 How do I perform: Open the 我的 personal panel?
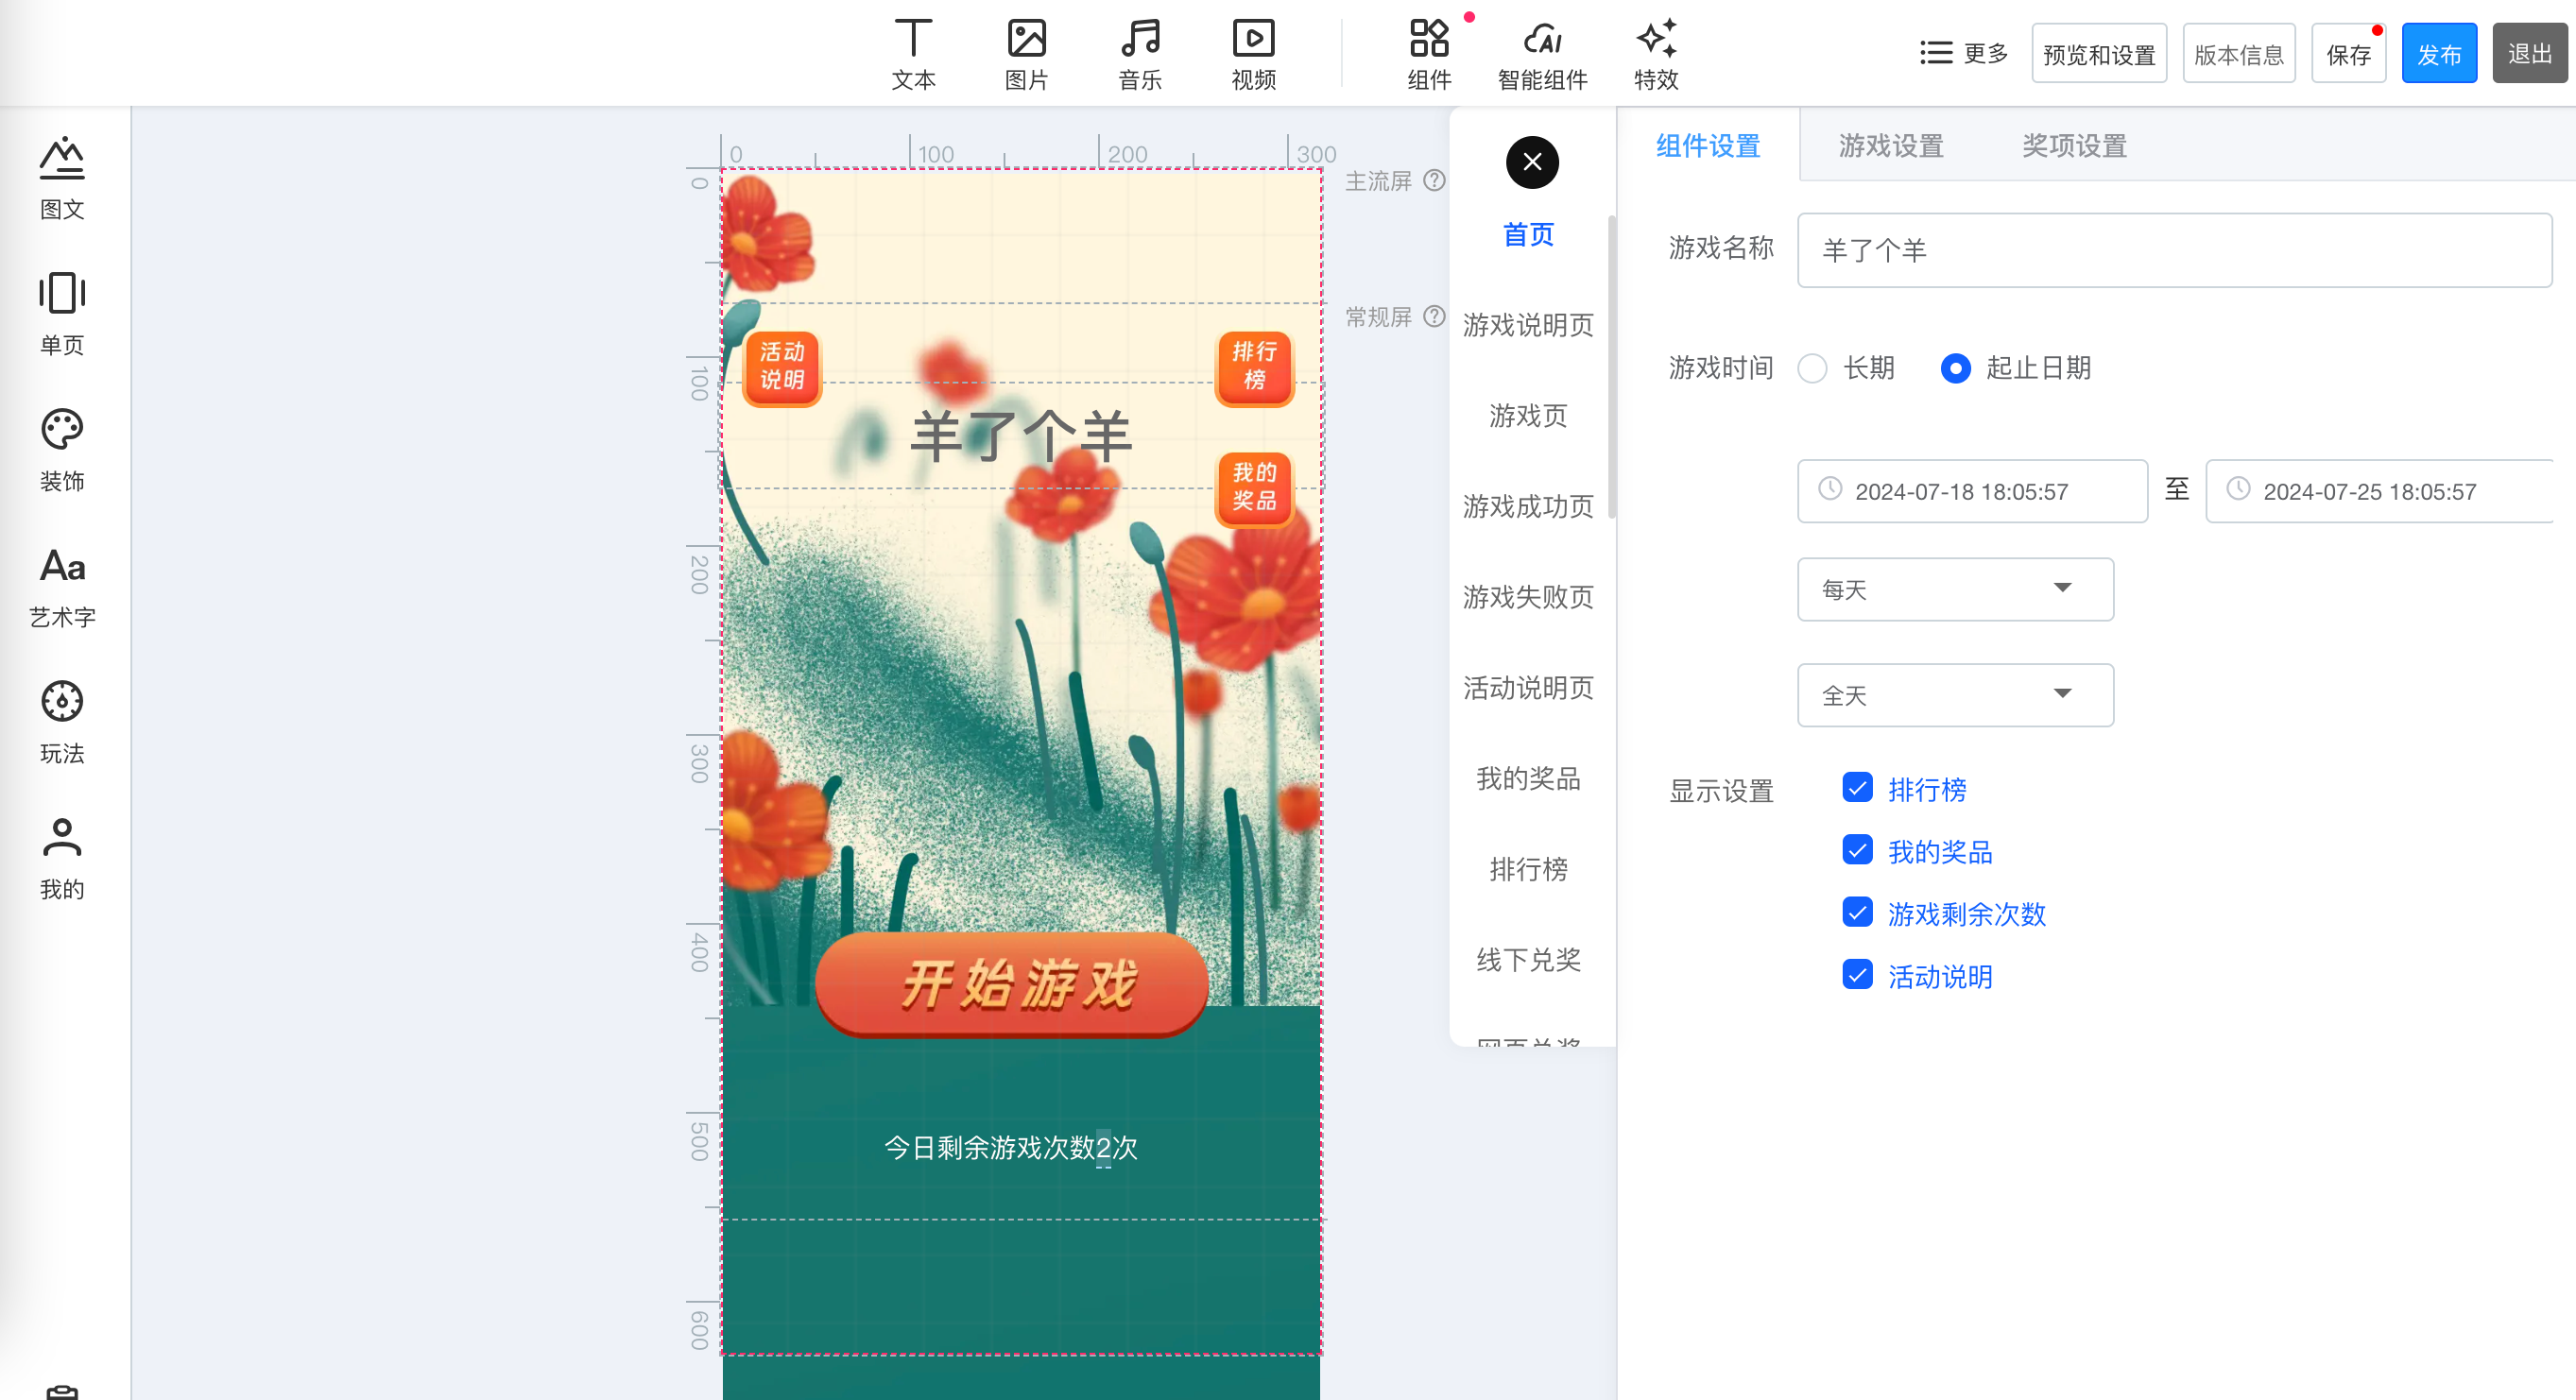[x=62, y=858]
